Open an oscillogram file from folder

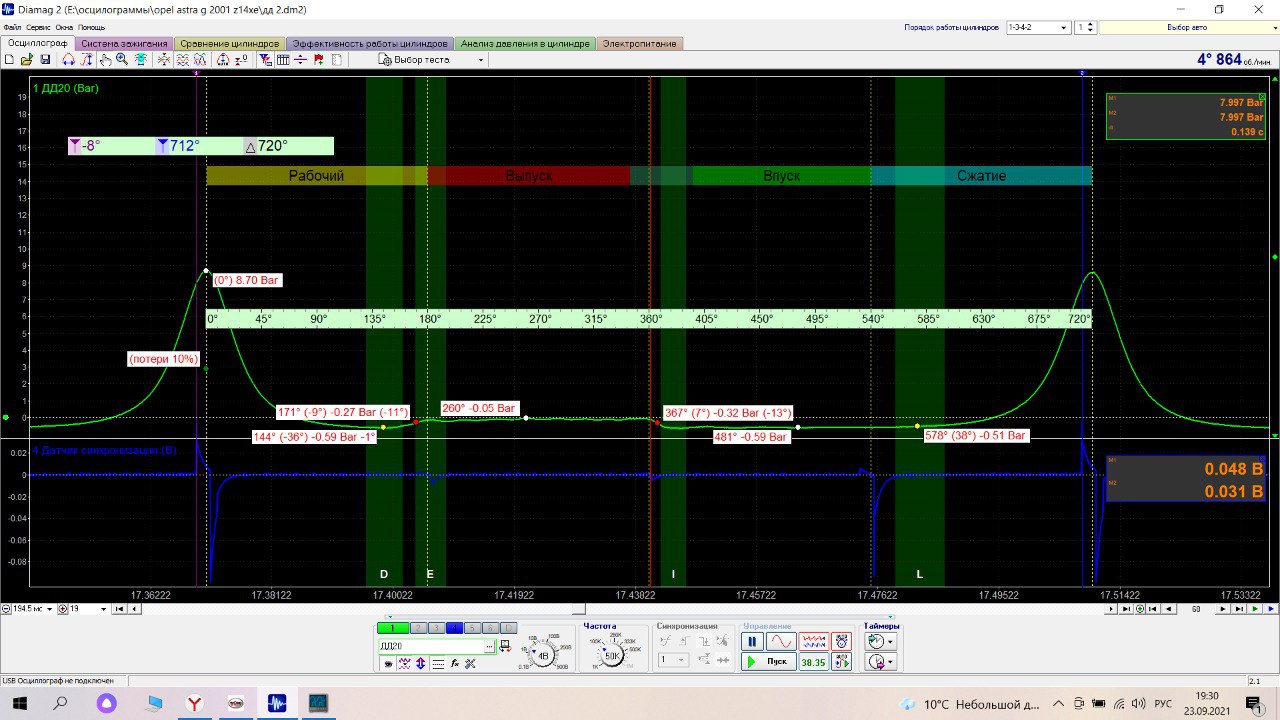click(27, 60)
